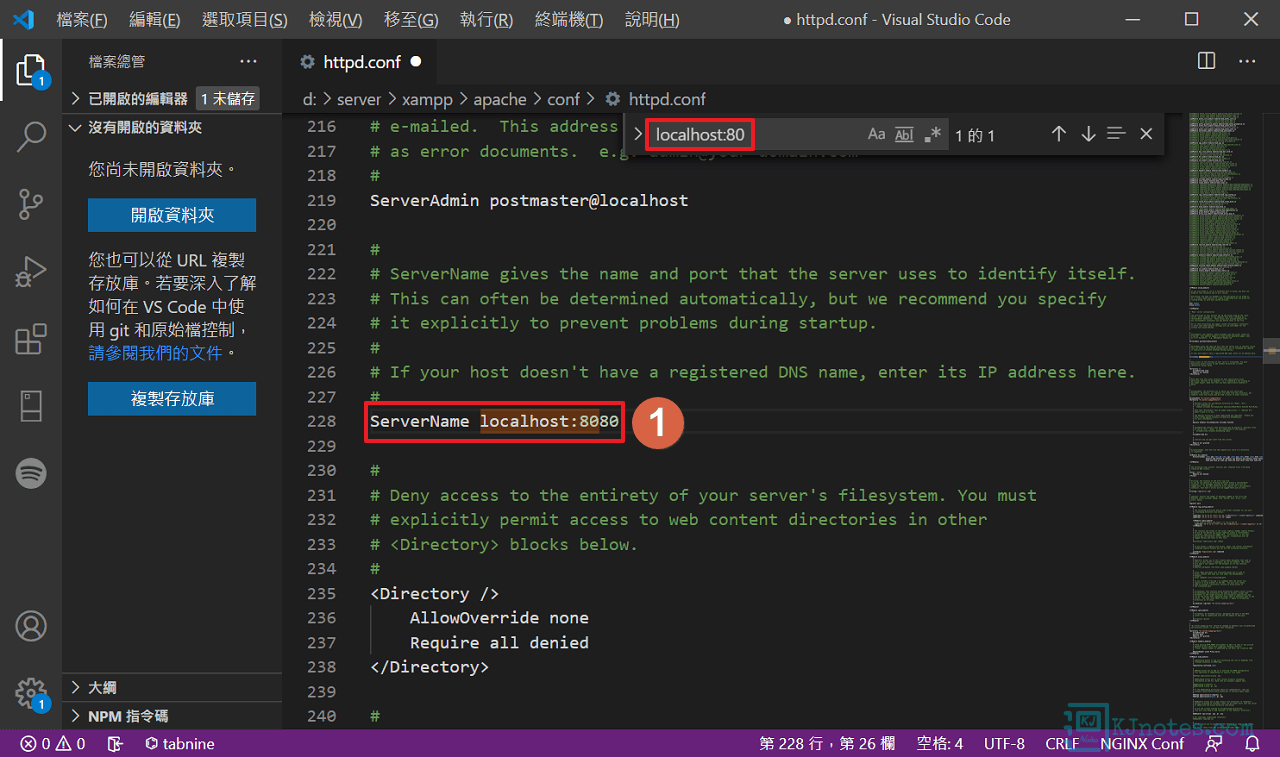The height and width of the screenshot is (757, 1280).
Task: Open the 移至(G) menu
Action: (411, 20)
